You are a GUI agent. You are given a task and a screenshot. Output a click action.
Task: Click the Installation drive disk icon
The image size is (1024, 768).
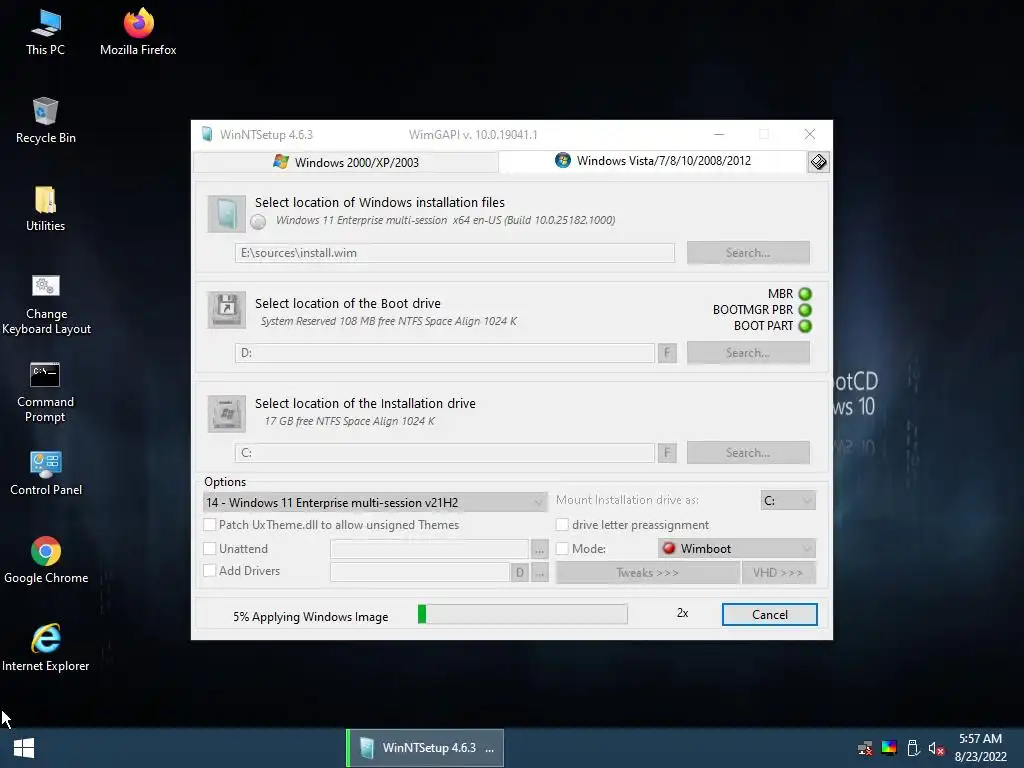[227, 413]
